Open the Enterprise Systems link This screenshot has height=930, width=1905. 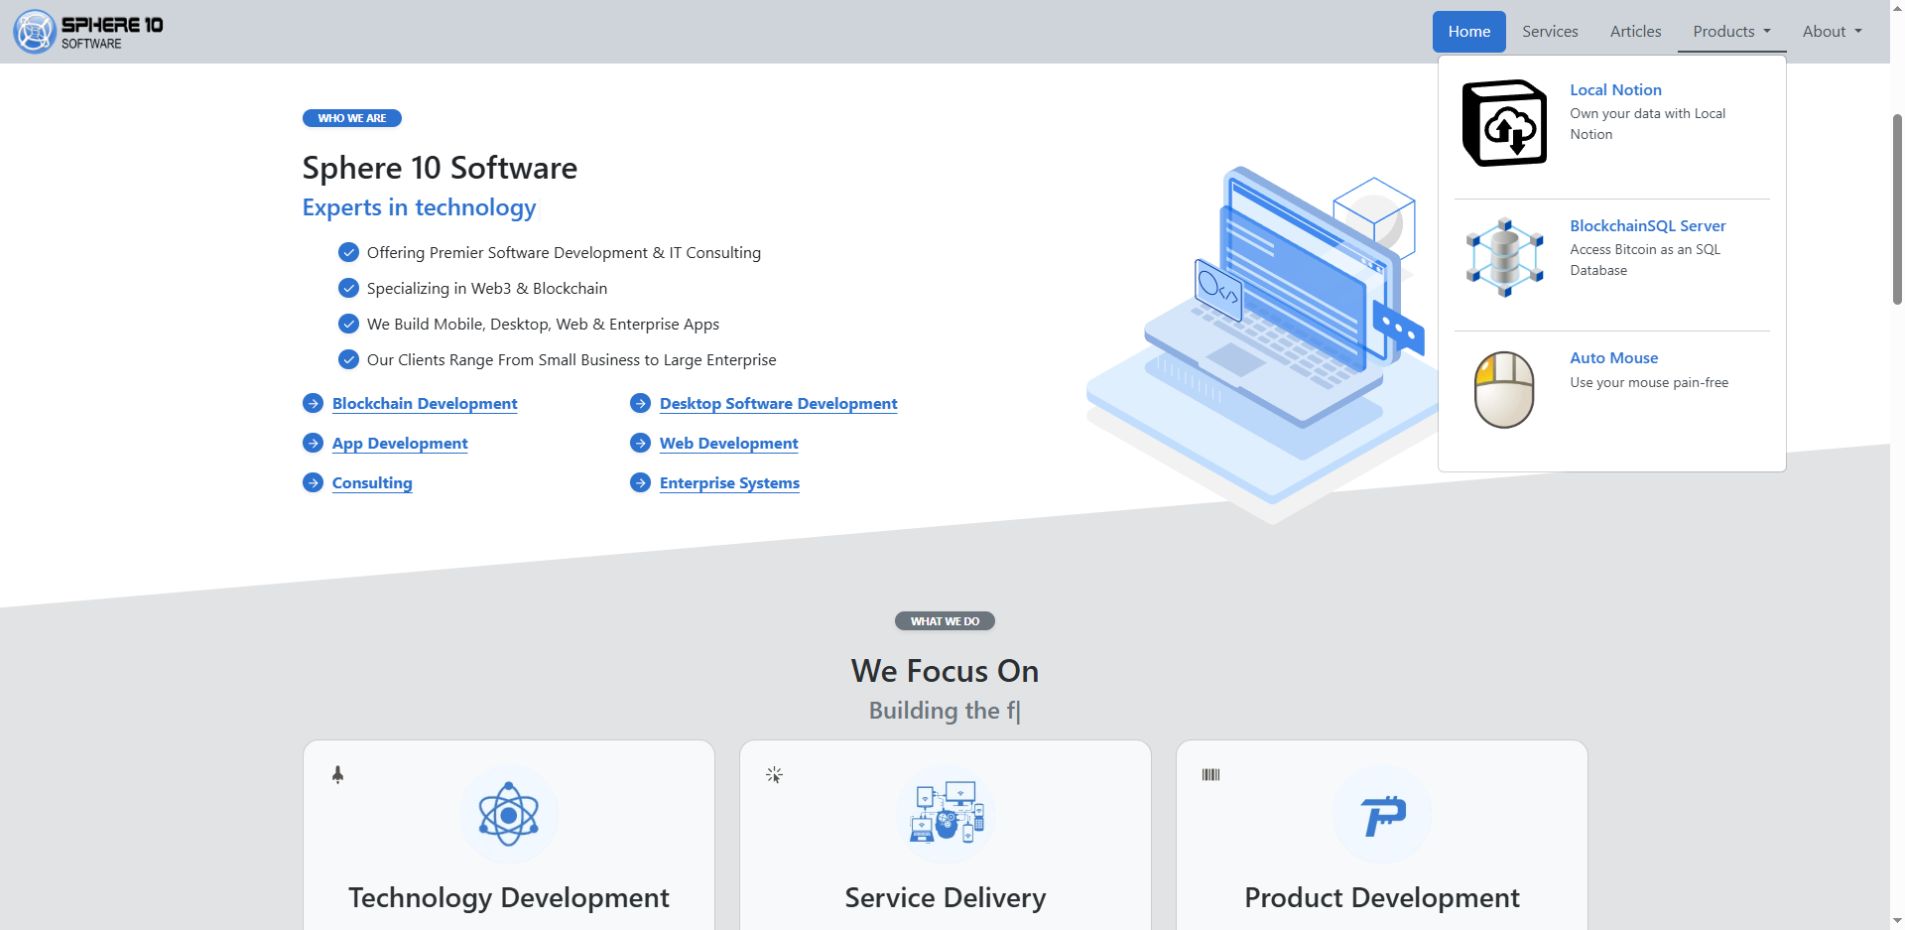coord(729,483)
